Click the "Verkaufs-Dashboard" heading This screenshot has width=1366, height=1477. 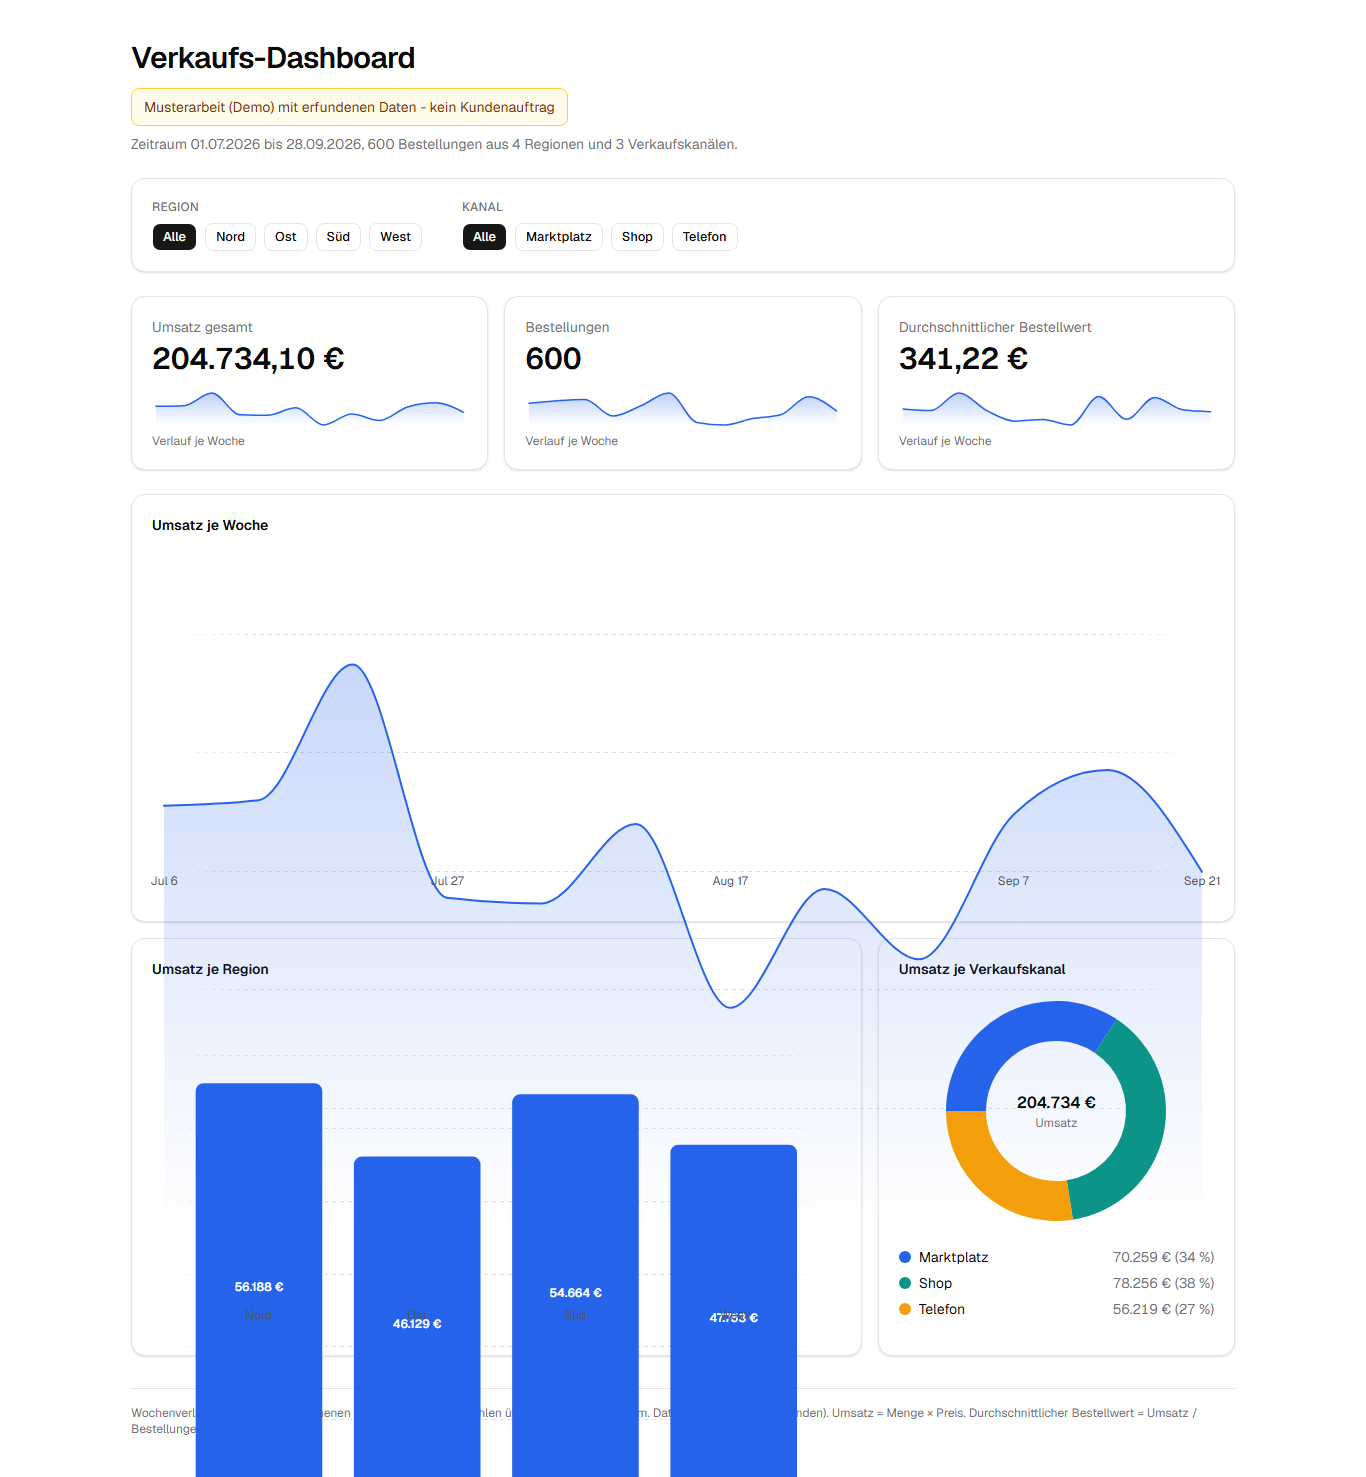coord(273,58)
